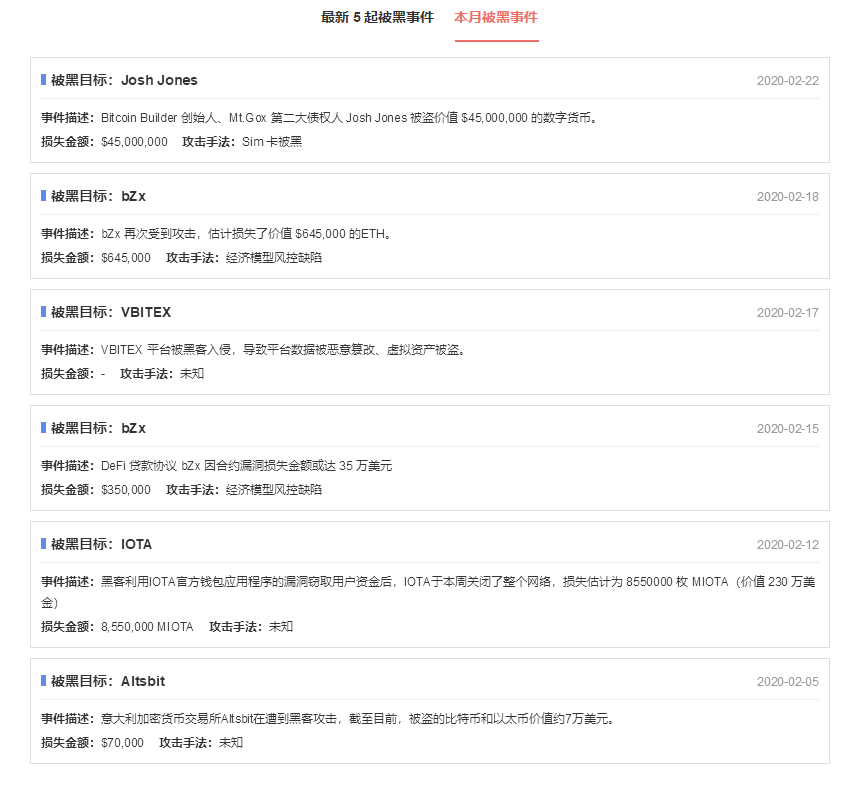Click the IOTA官方钱包 description text
Viewport: 850px width, 787px height.
428,592
